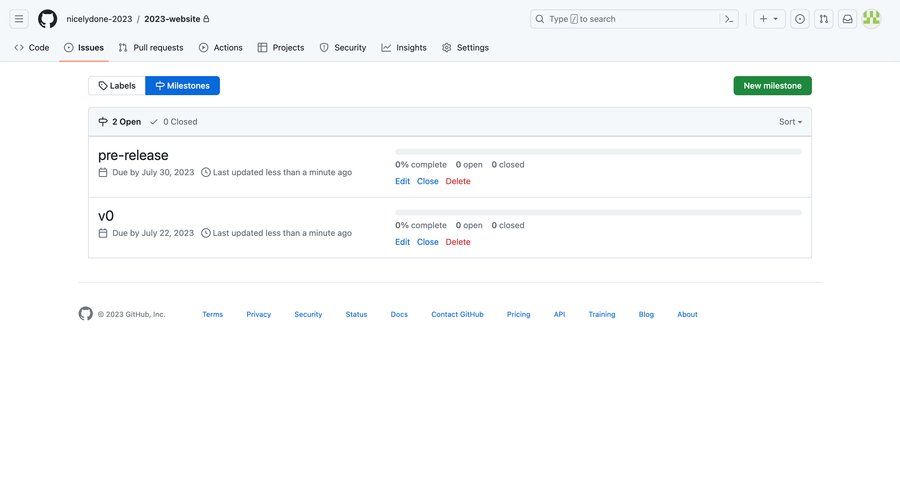Open the footer Docs link

point(399,314)
